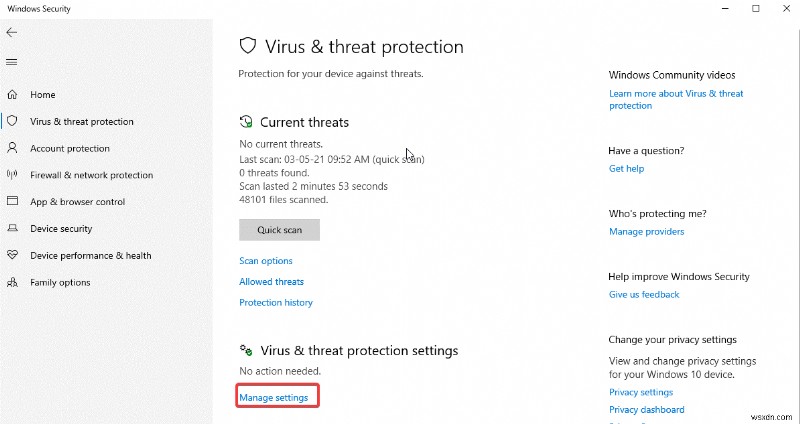
Task: Click the Virus & threat protection shield icon
Action: coord(12,121)
